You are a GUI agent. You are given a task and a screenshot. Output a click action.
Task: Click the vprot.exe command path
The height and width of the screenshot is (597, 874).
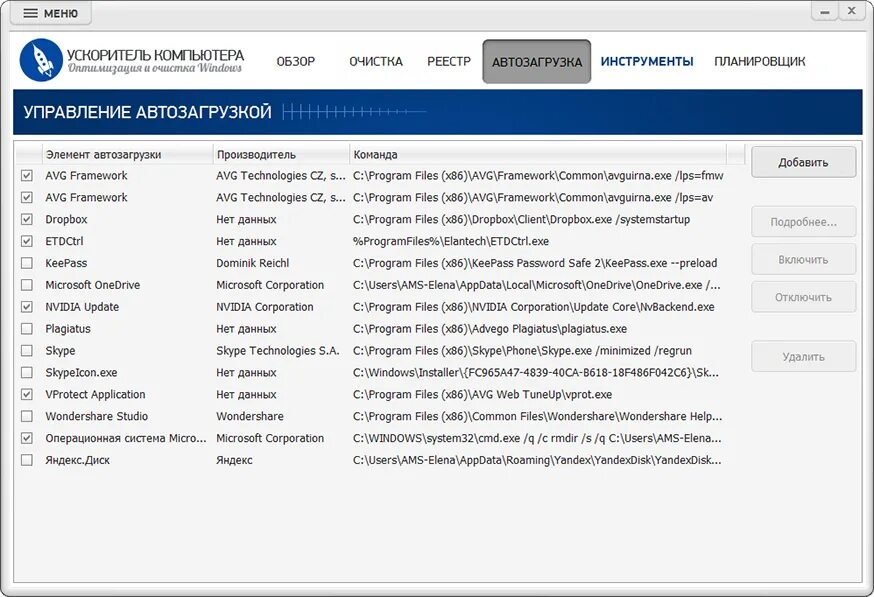pos(482,394)
